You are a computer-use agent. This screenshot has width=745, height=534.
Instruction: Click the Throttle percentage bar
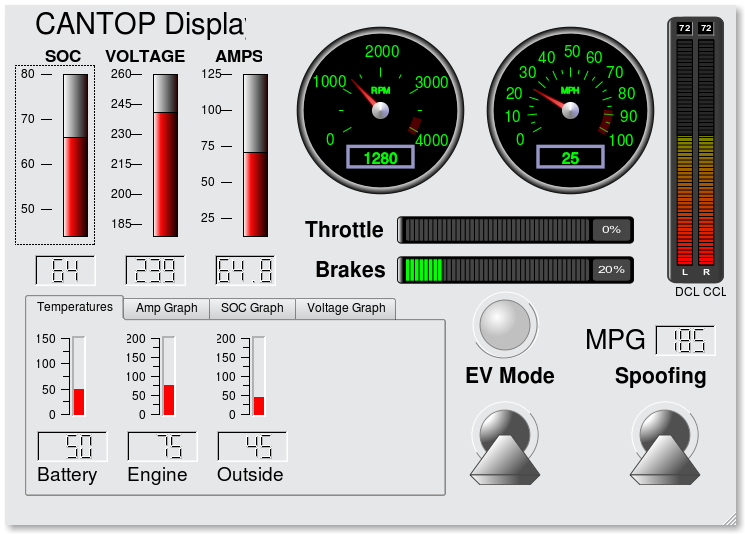coord(515,230)
